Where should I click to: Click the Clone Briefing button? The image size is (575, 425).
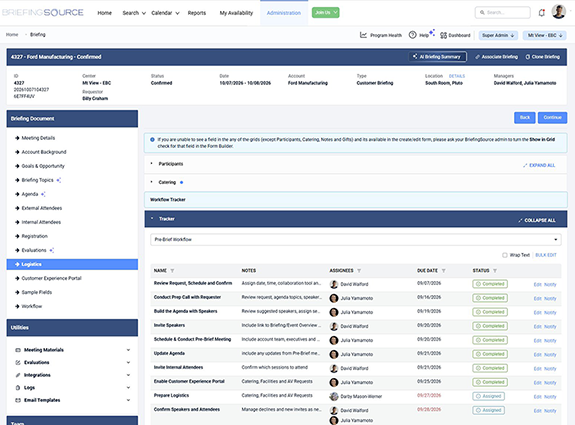(x=543, y=57)
